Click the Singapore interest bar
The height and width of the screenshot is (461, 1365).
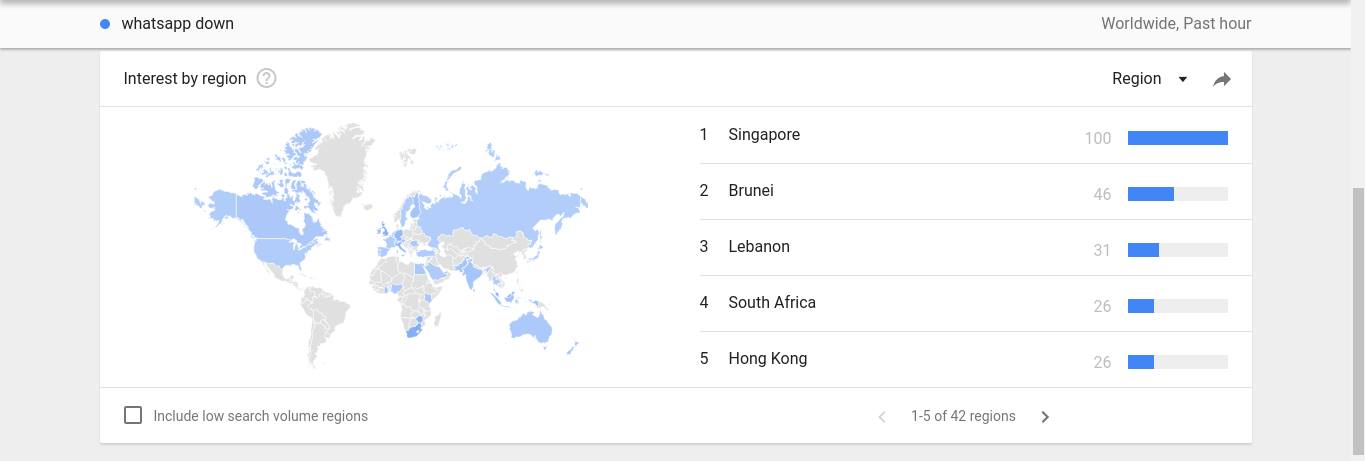[1178, 138]
